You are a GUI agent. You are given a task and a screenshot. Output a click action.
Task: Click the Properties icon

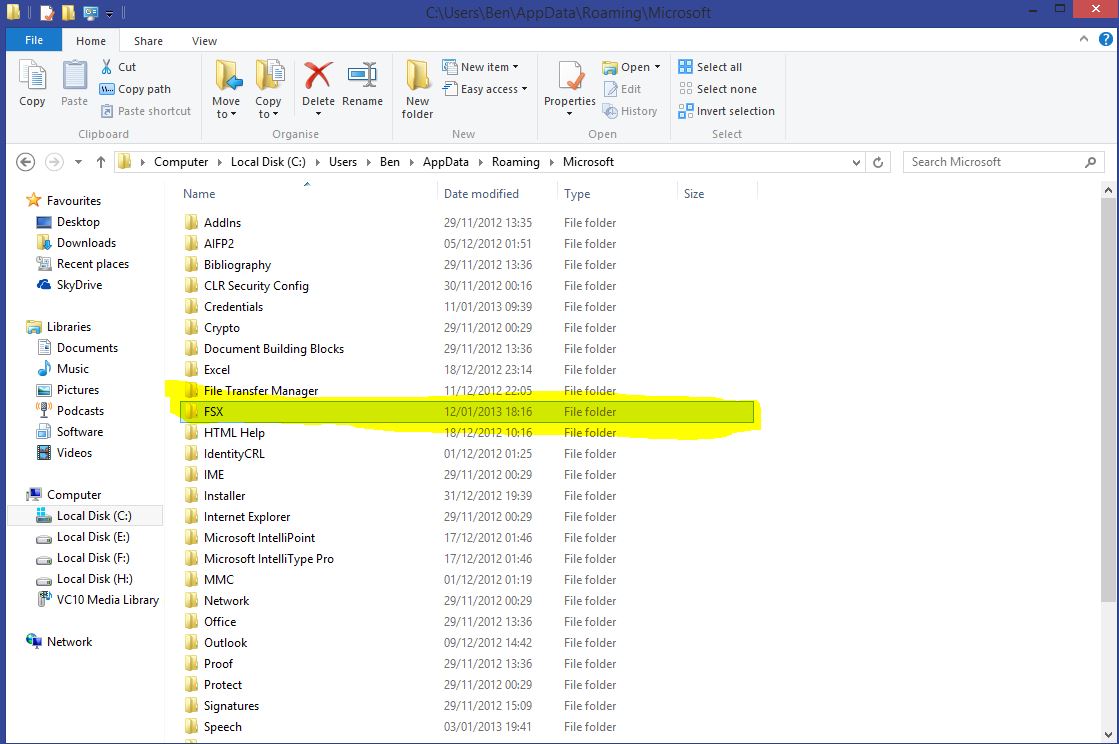570,76
